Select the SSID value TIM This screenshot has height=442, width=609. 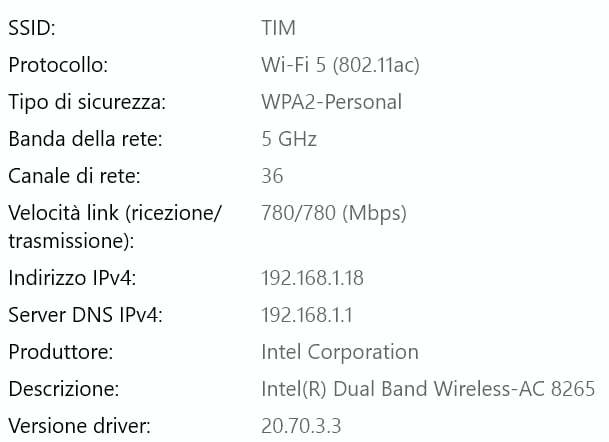click(x=278, y=29)
